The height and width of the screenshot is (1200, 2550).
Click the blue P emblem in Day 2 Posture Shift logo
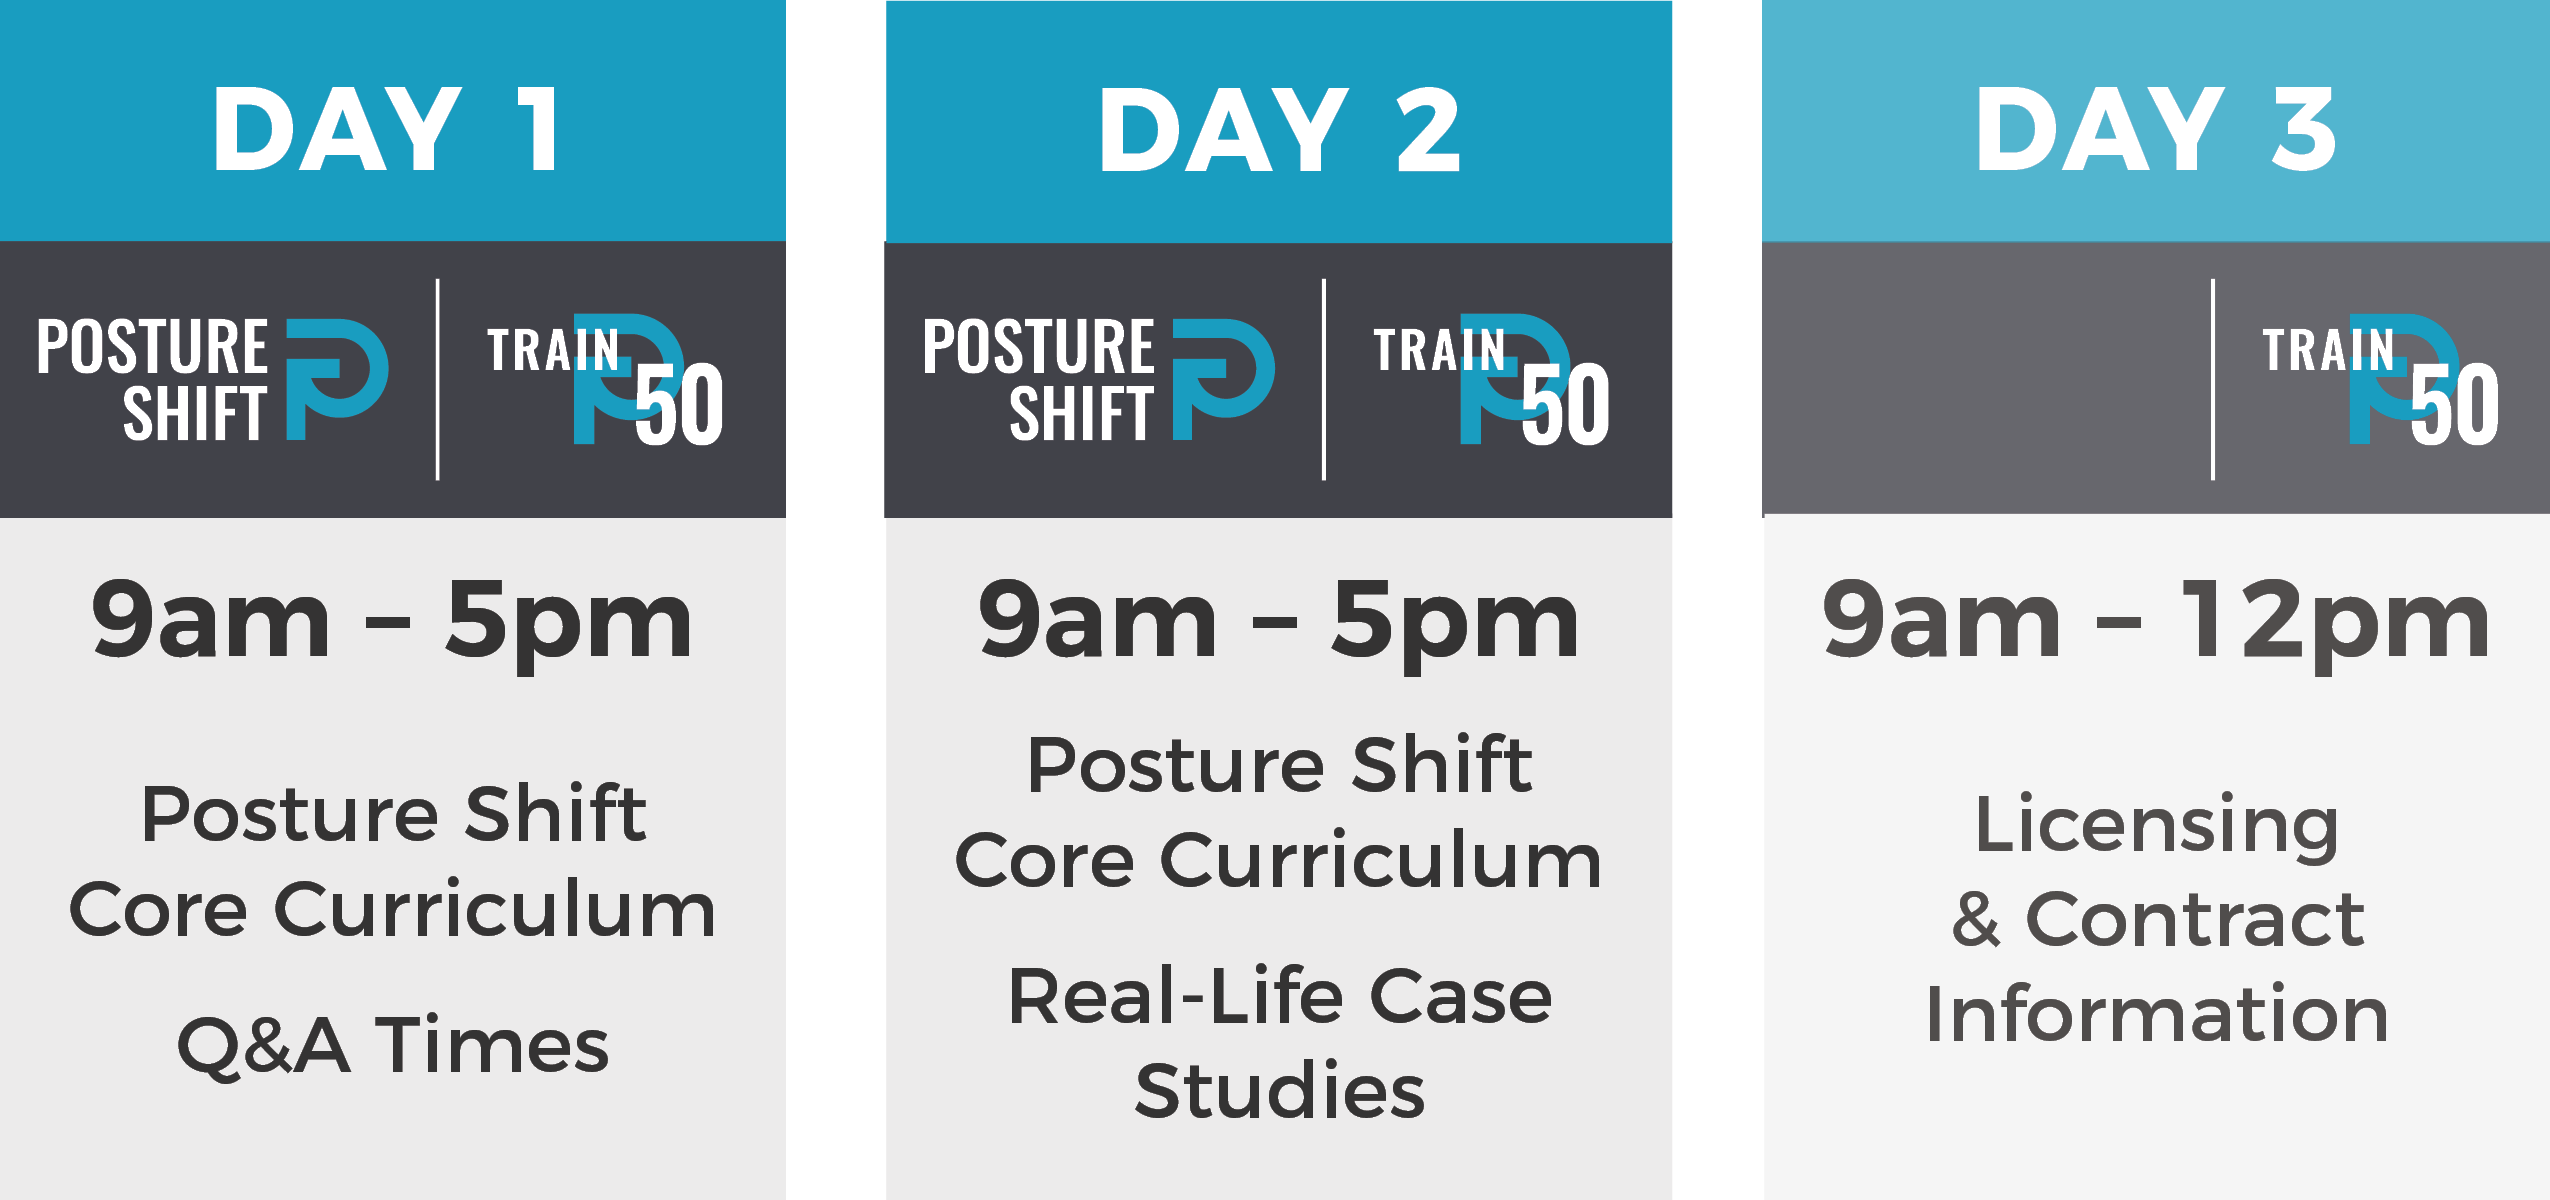(1223, 380)
